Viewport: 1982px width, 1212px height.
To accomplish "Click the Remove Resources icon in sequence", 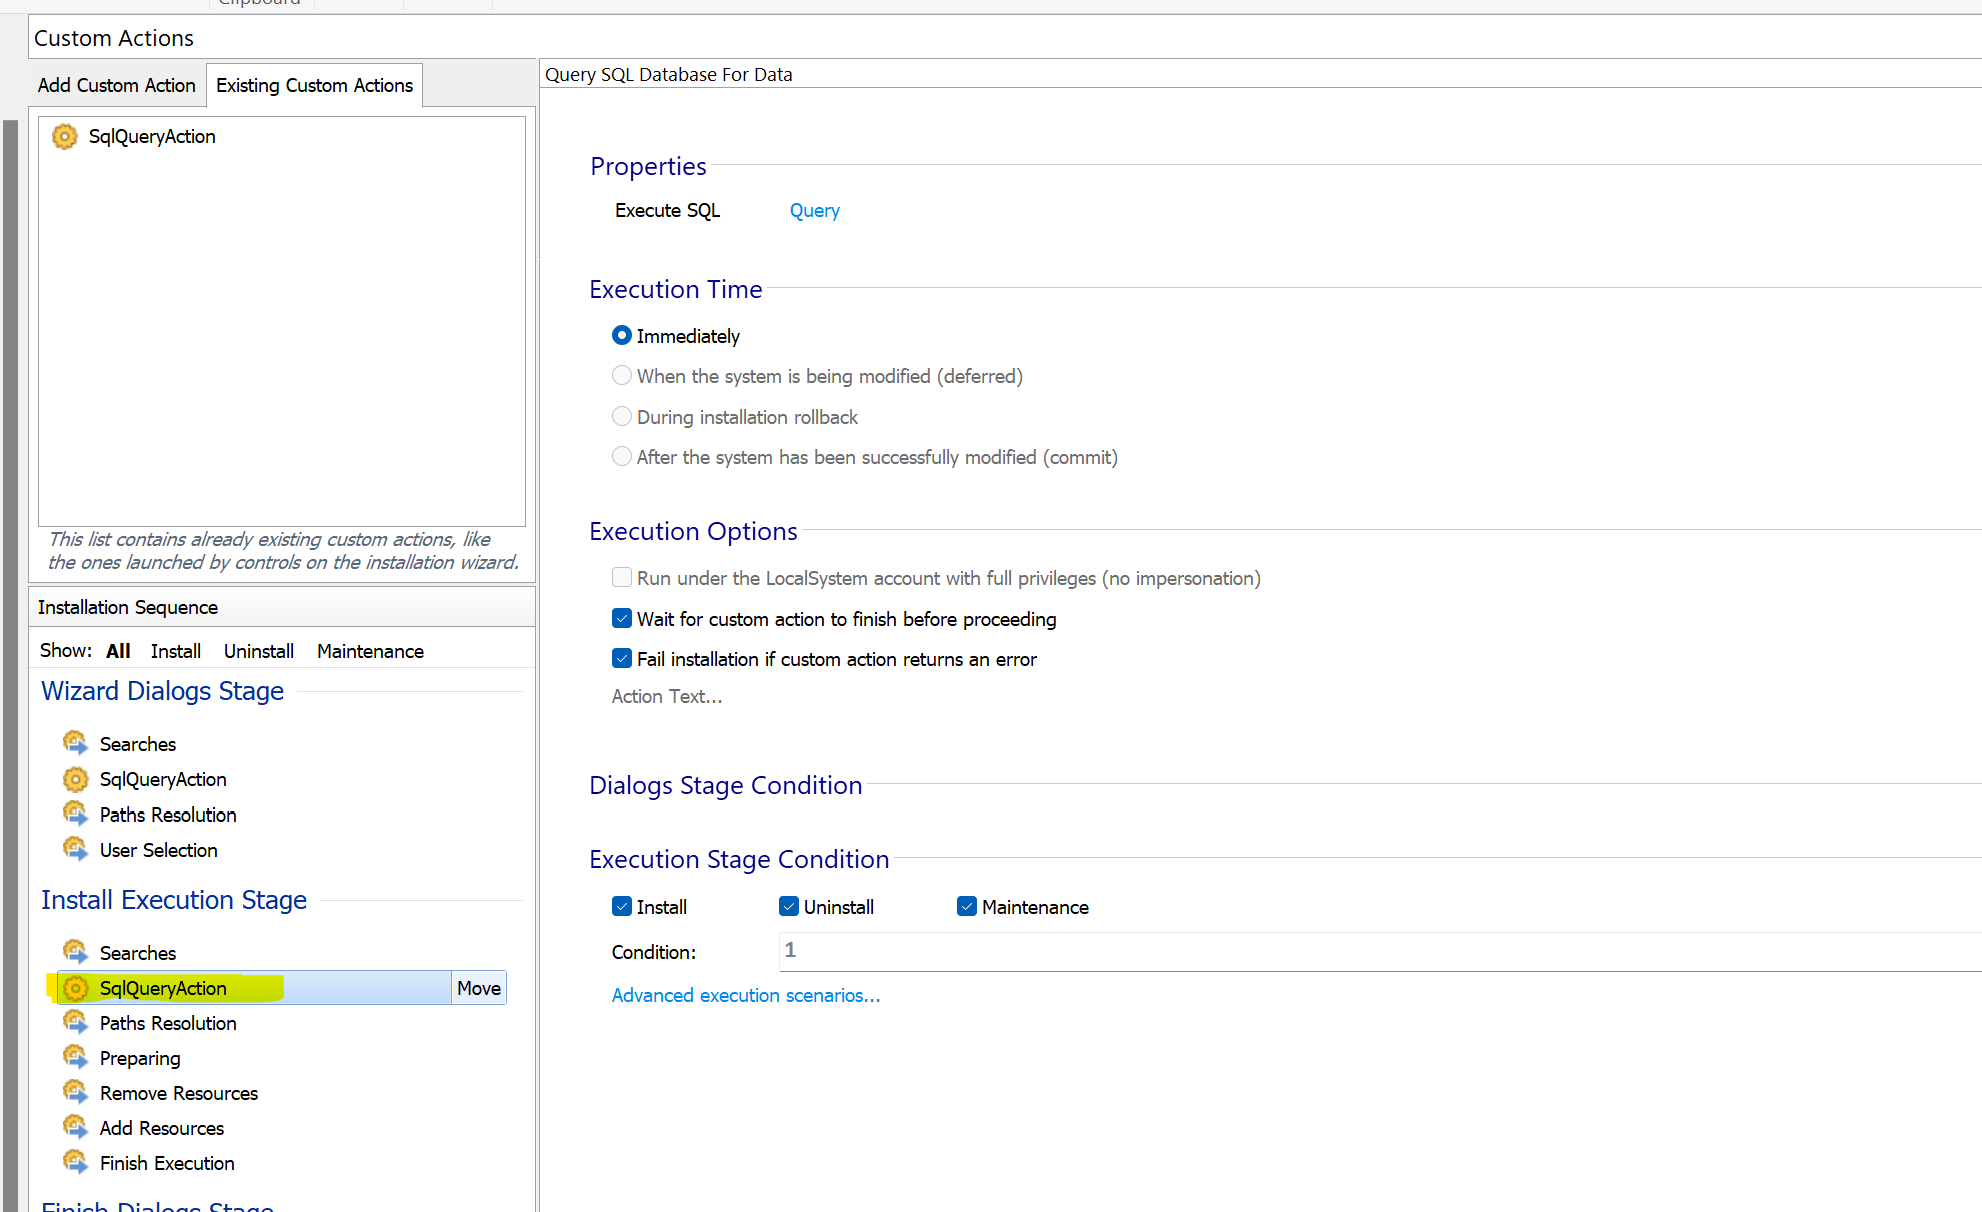I will (x=75, y=1092).
